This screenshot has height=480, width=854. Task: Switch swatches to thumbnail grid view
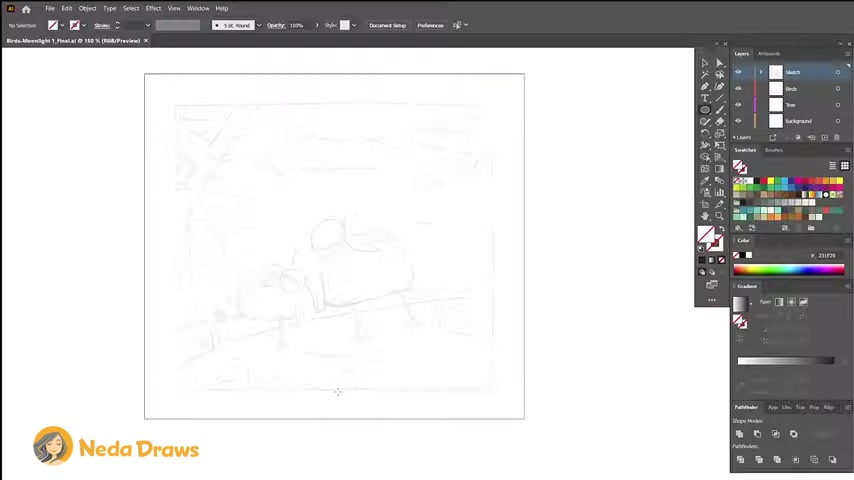pos(845,166)
